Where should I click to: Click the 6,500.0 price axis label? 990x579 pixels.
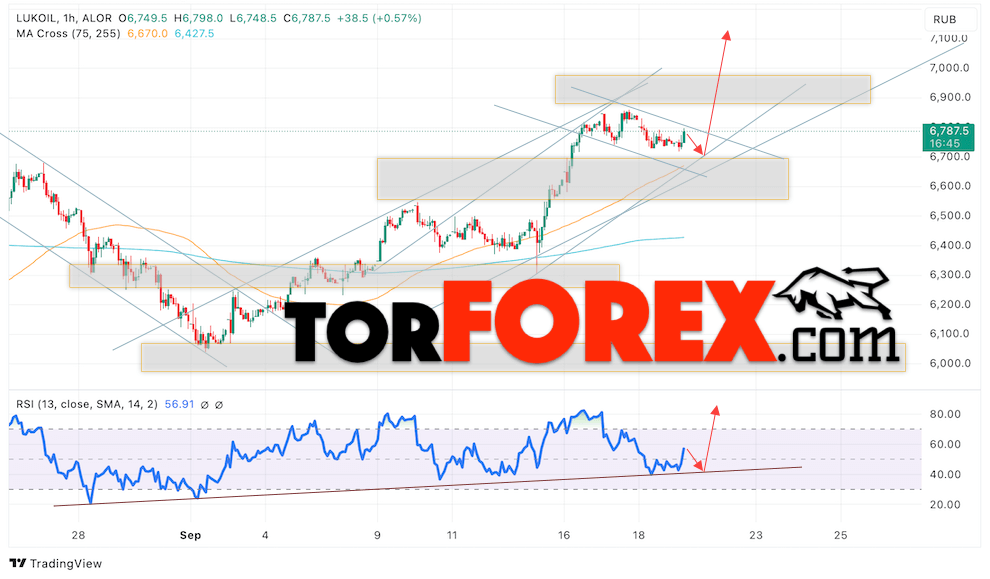point(950,215)
